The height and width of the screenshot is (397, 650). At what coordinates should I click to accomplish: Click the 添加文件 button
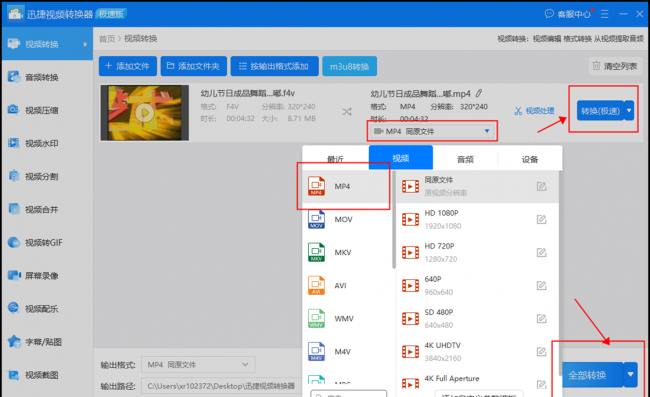pos(128,66)
